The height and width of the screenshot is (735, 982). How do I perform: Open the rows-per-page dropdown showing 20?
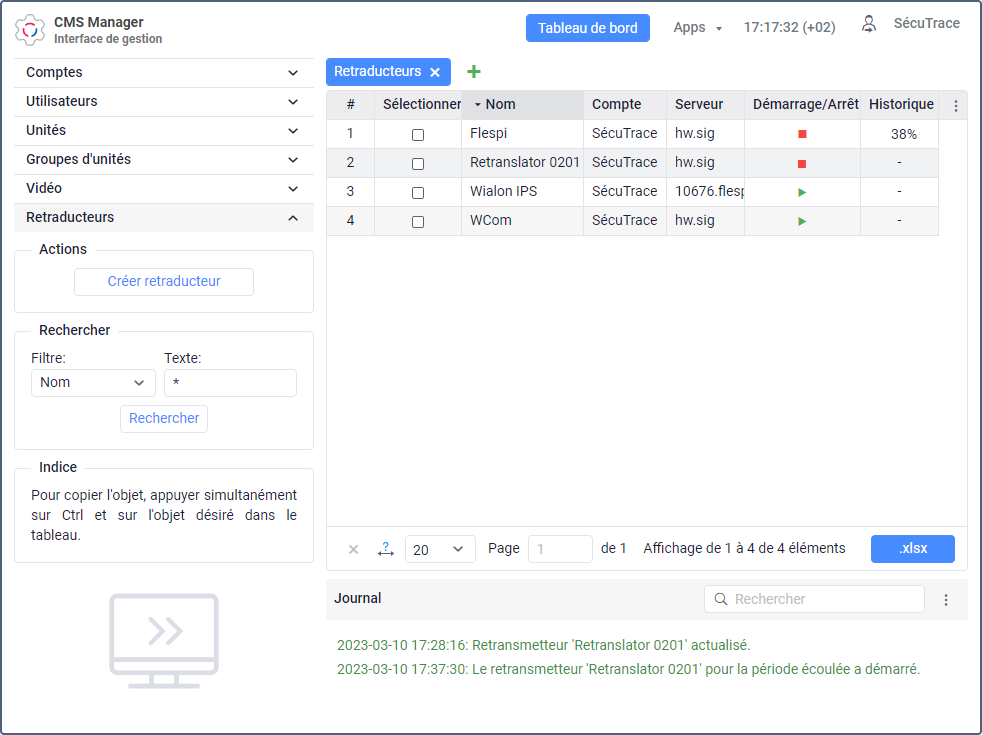click(x=440, y=549)
